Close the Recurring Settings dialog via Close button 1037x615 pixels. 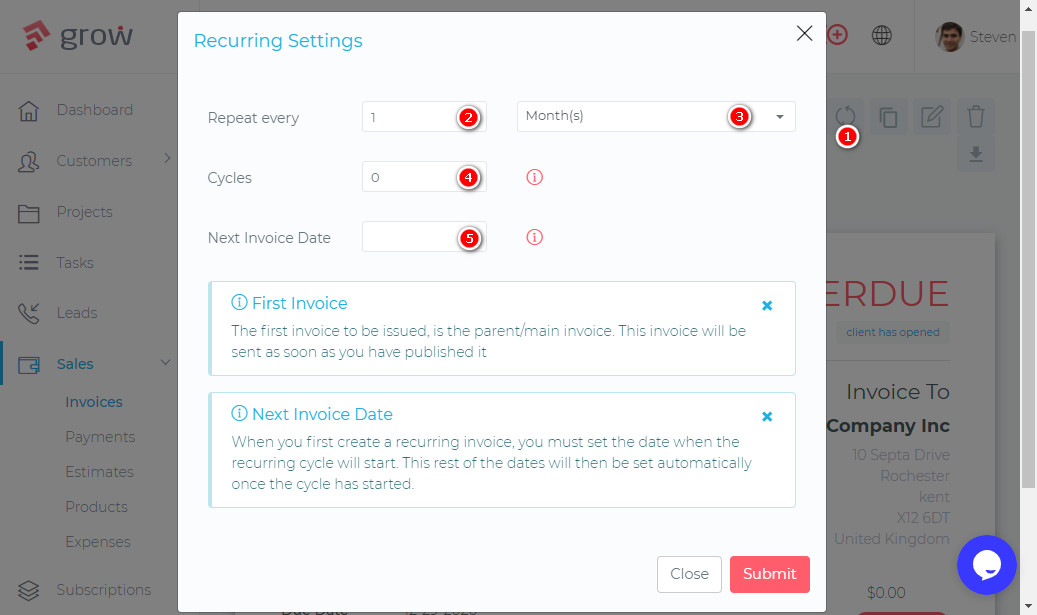pos(689,574)
